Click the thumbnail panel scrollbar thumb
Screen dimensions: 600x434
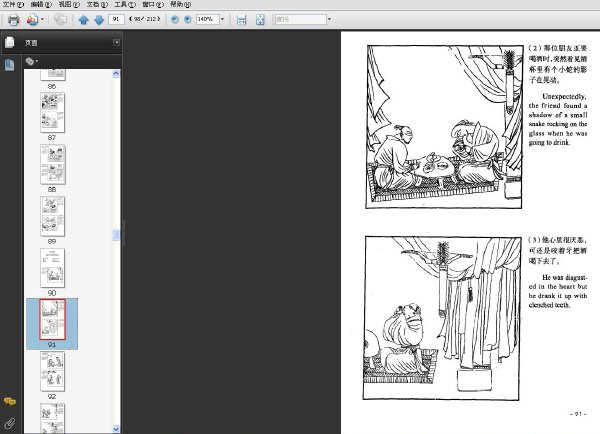click(x=116, y=235)
